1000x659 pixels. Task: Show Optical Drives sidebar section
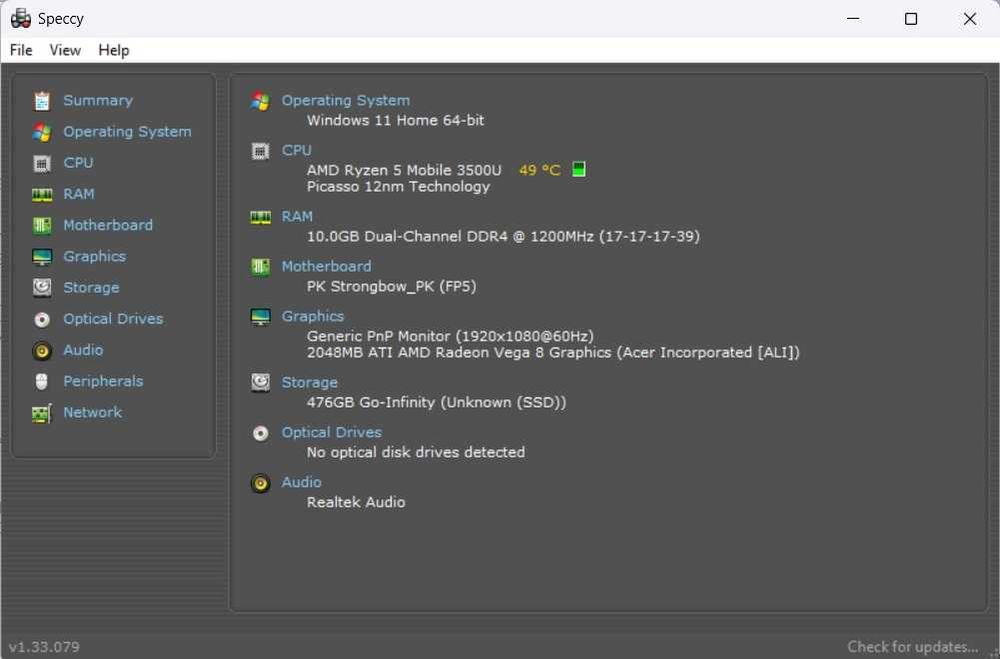coord(114,319)
